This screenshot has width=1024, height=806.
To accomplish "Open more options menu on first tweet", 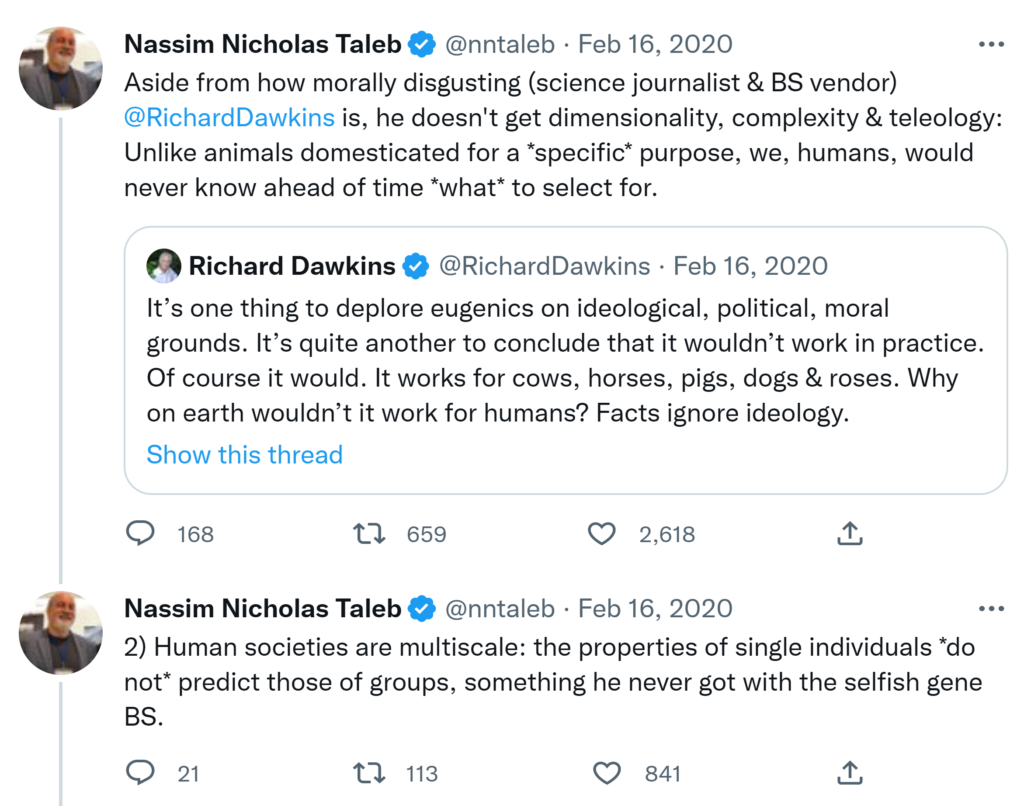I will pyautogui.click(x=990, y=45).
